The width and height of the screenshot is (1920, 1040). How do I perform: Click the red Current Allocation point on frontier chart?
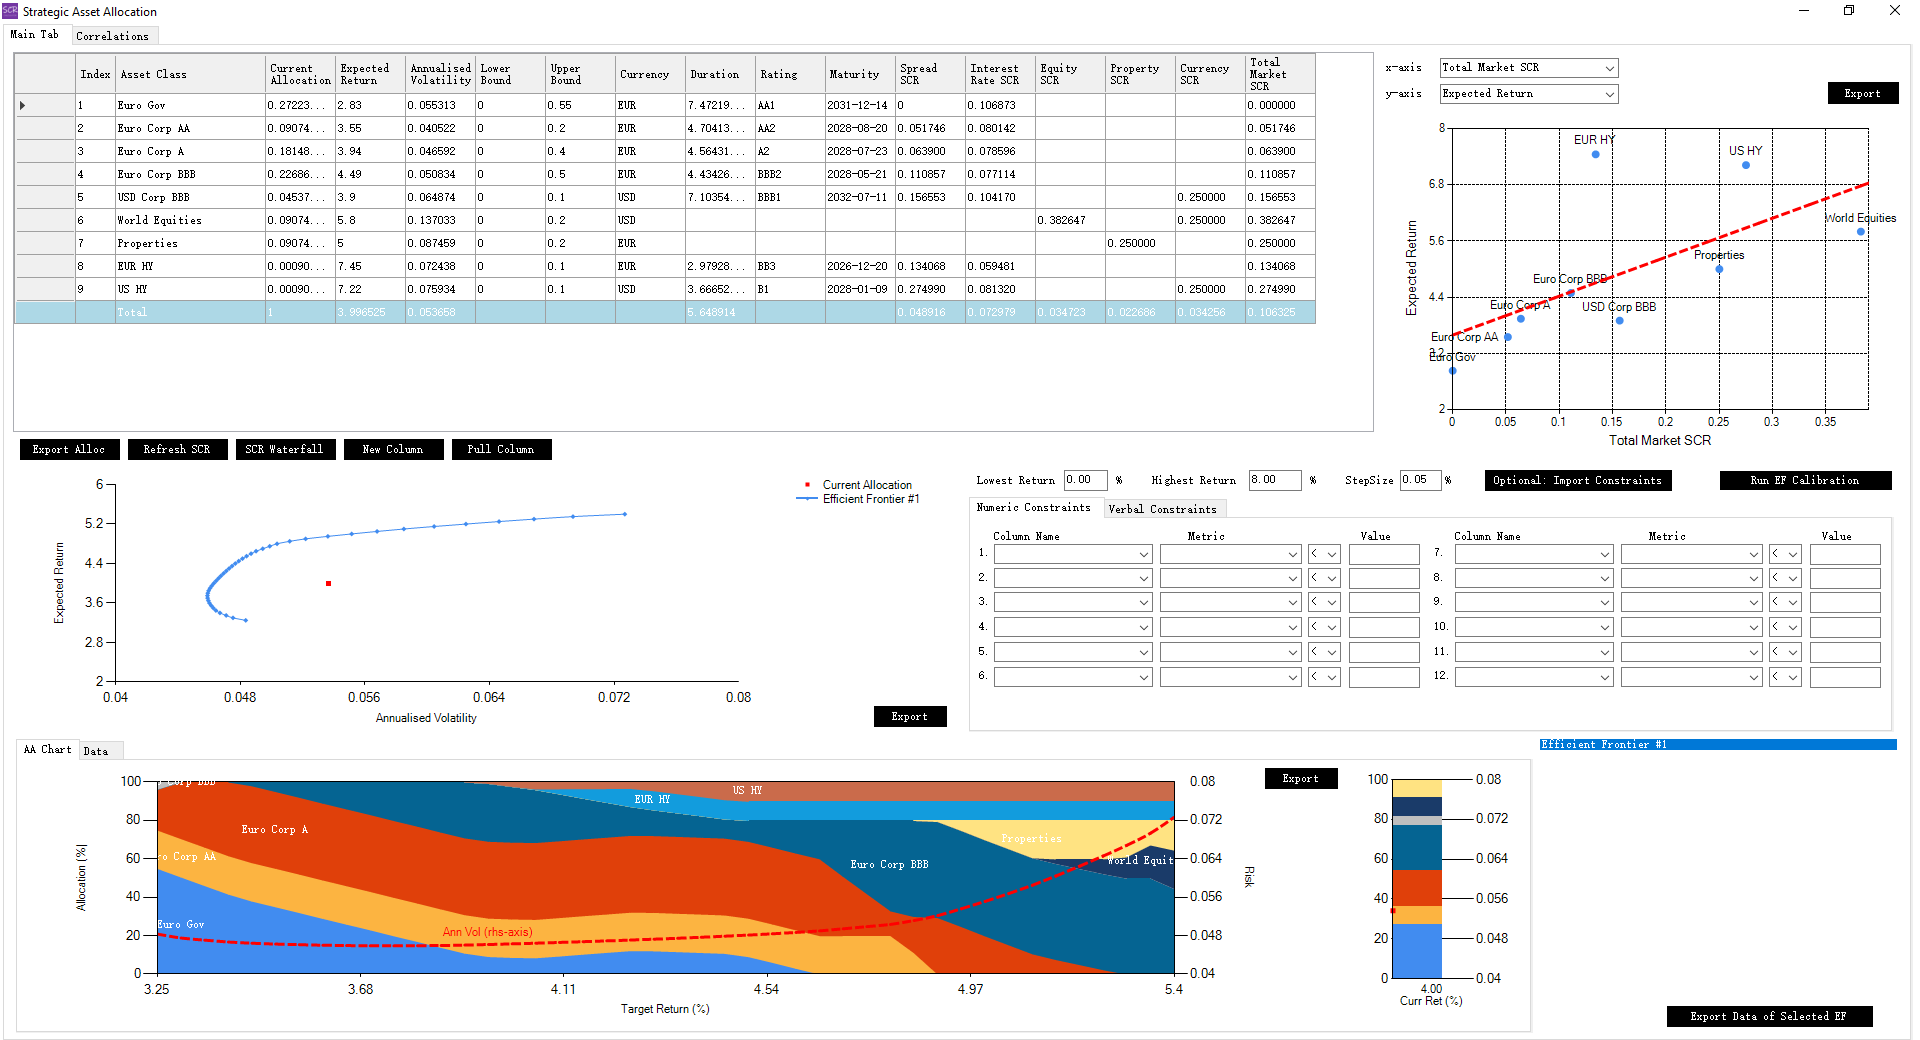tap(328, 583)
